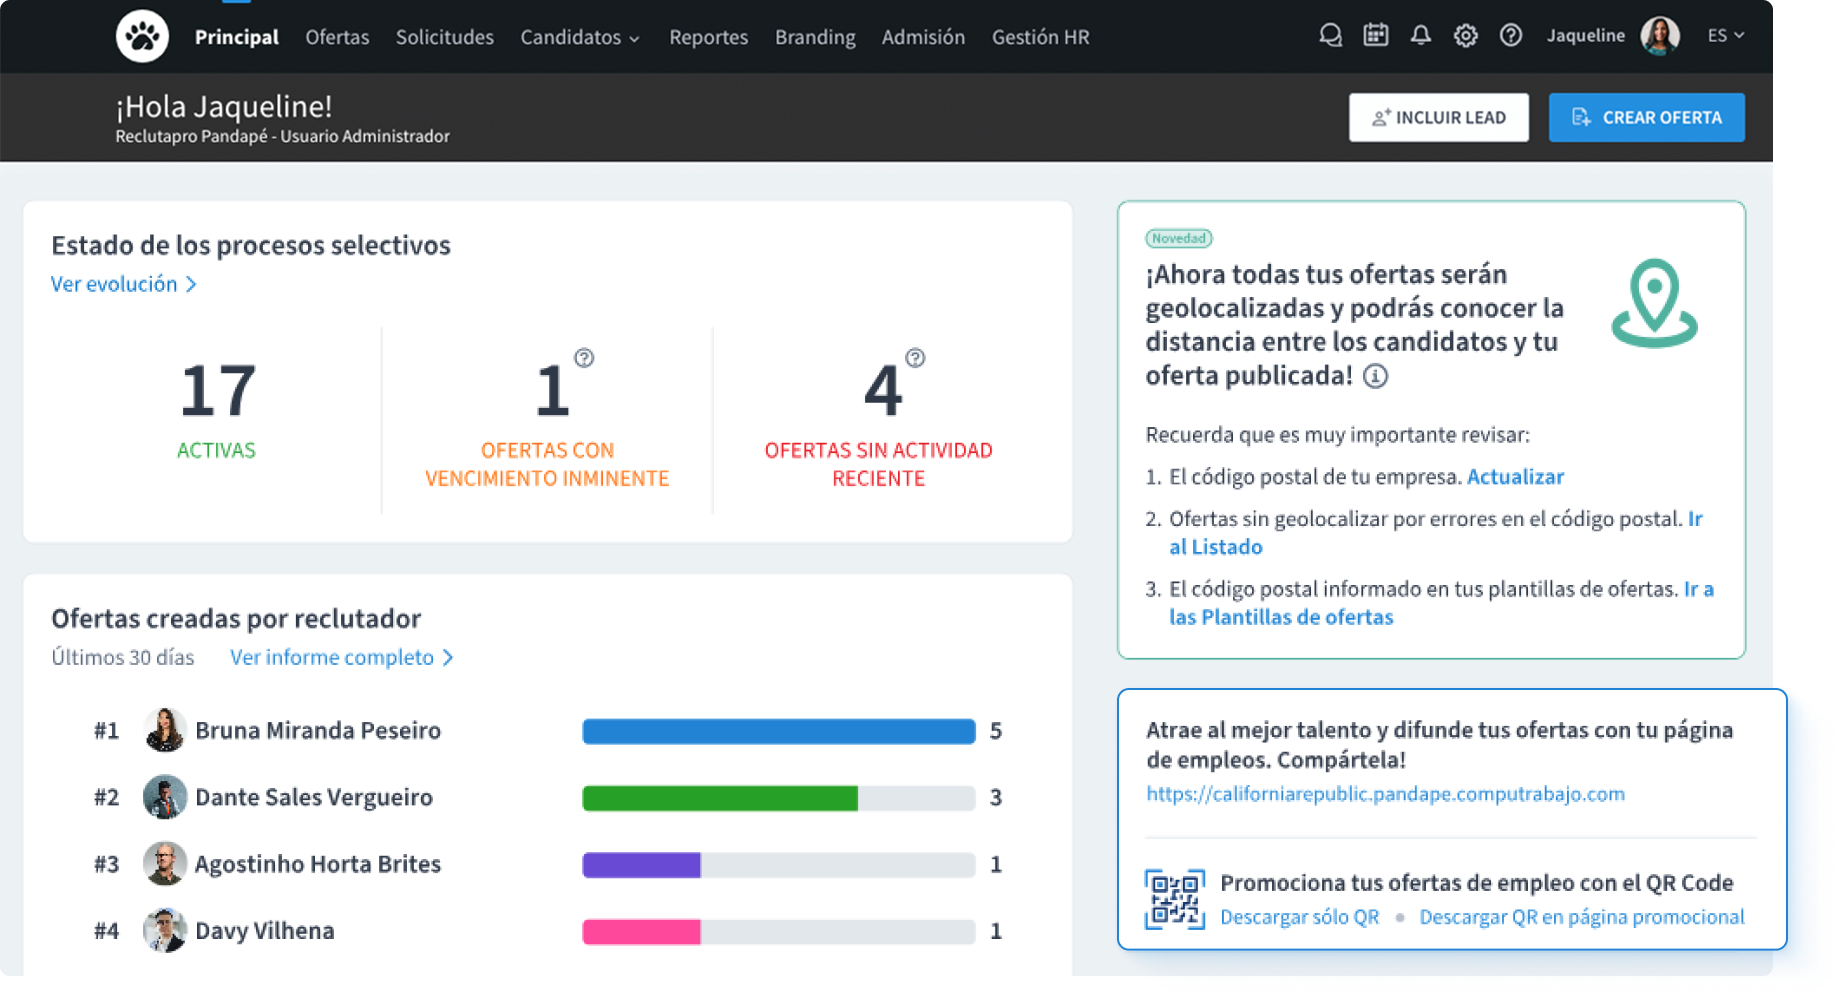Screen dimensions: 1846x1003
Task: Open the ES language selector
Action: pos(1725,36)
